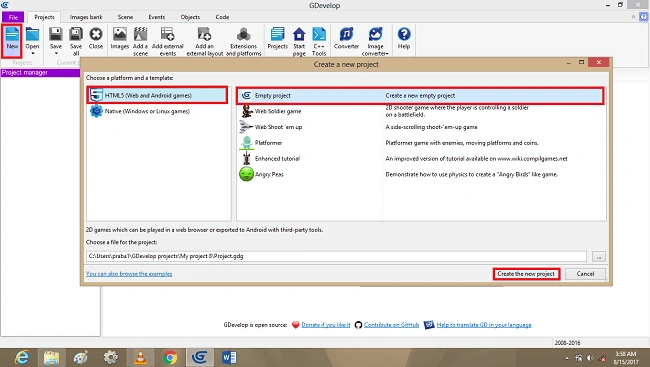Switch to the Images bank tab
This screenshot has width=650, height=367.
pos(86,17)
